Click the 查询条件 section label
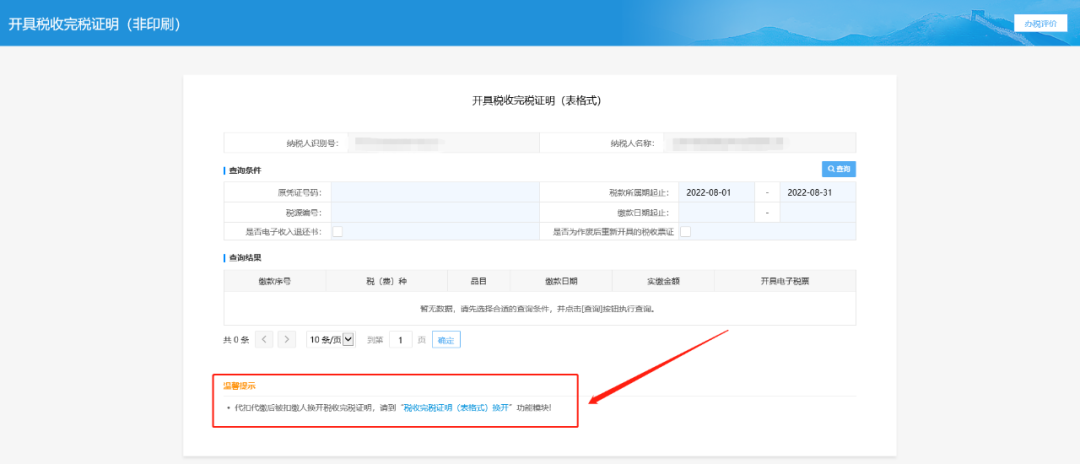This screenshot has width=1080, height=464. (x=245, y=170)
